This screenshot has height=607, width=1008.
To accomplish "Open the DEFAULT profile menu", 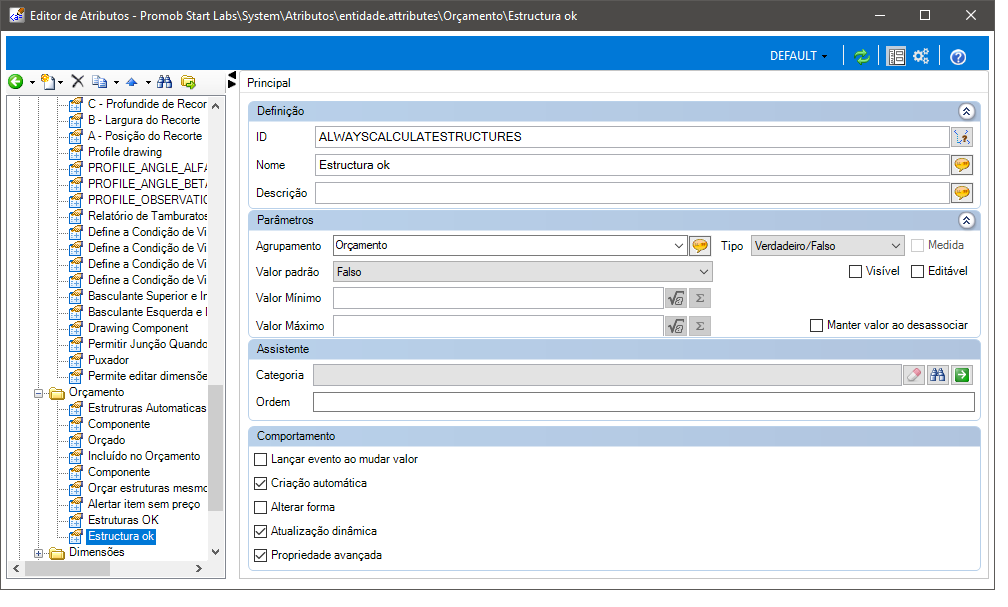I will pyautogui.click(x=798, y=56).
